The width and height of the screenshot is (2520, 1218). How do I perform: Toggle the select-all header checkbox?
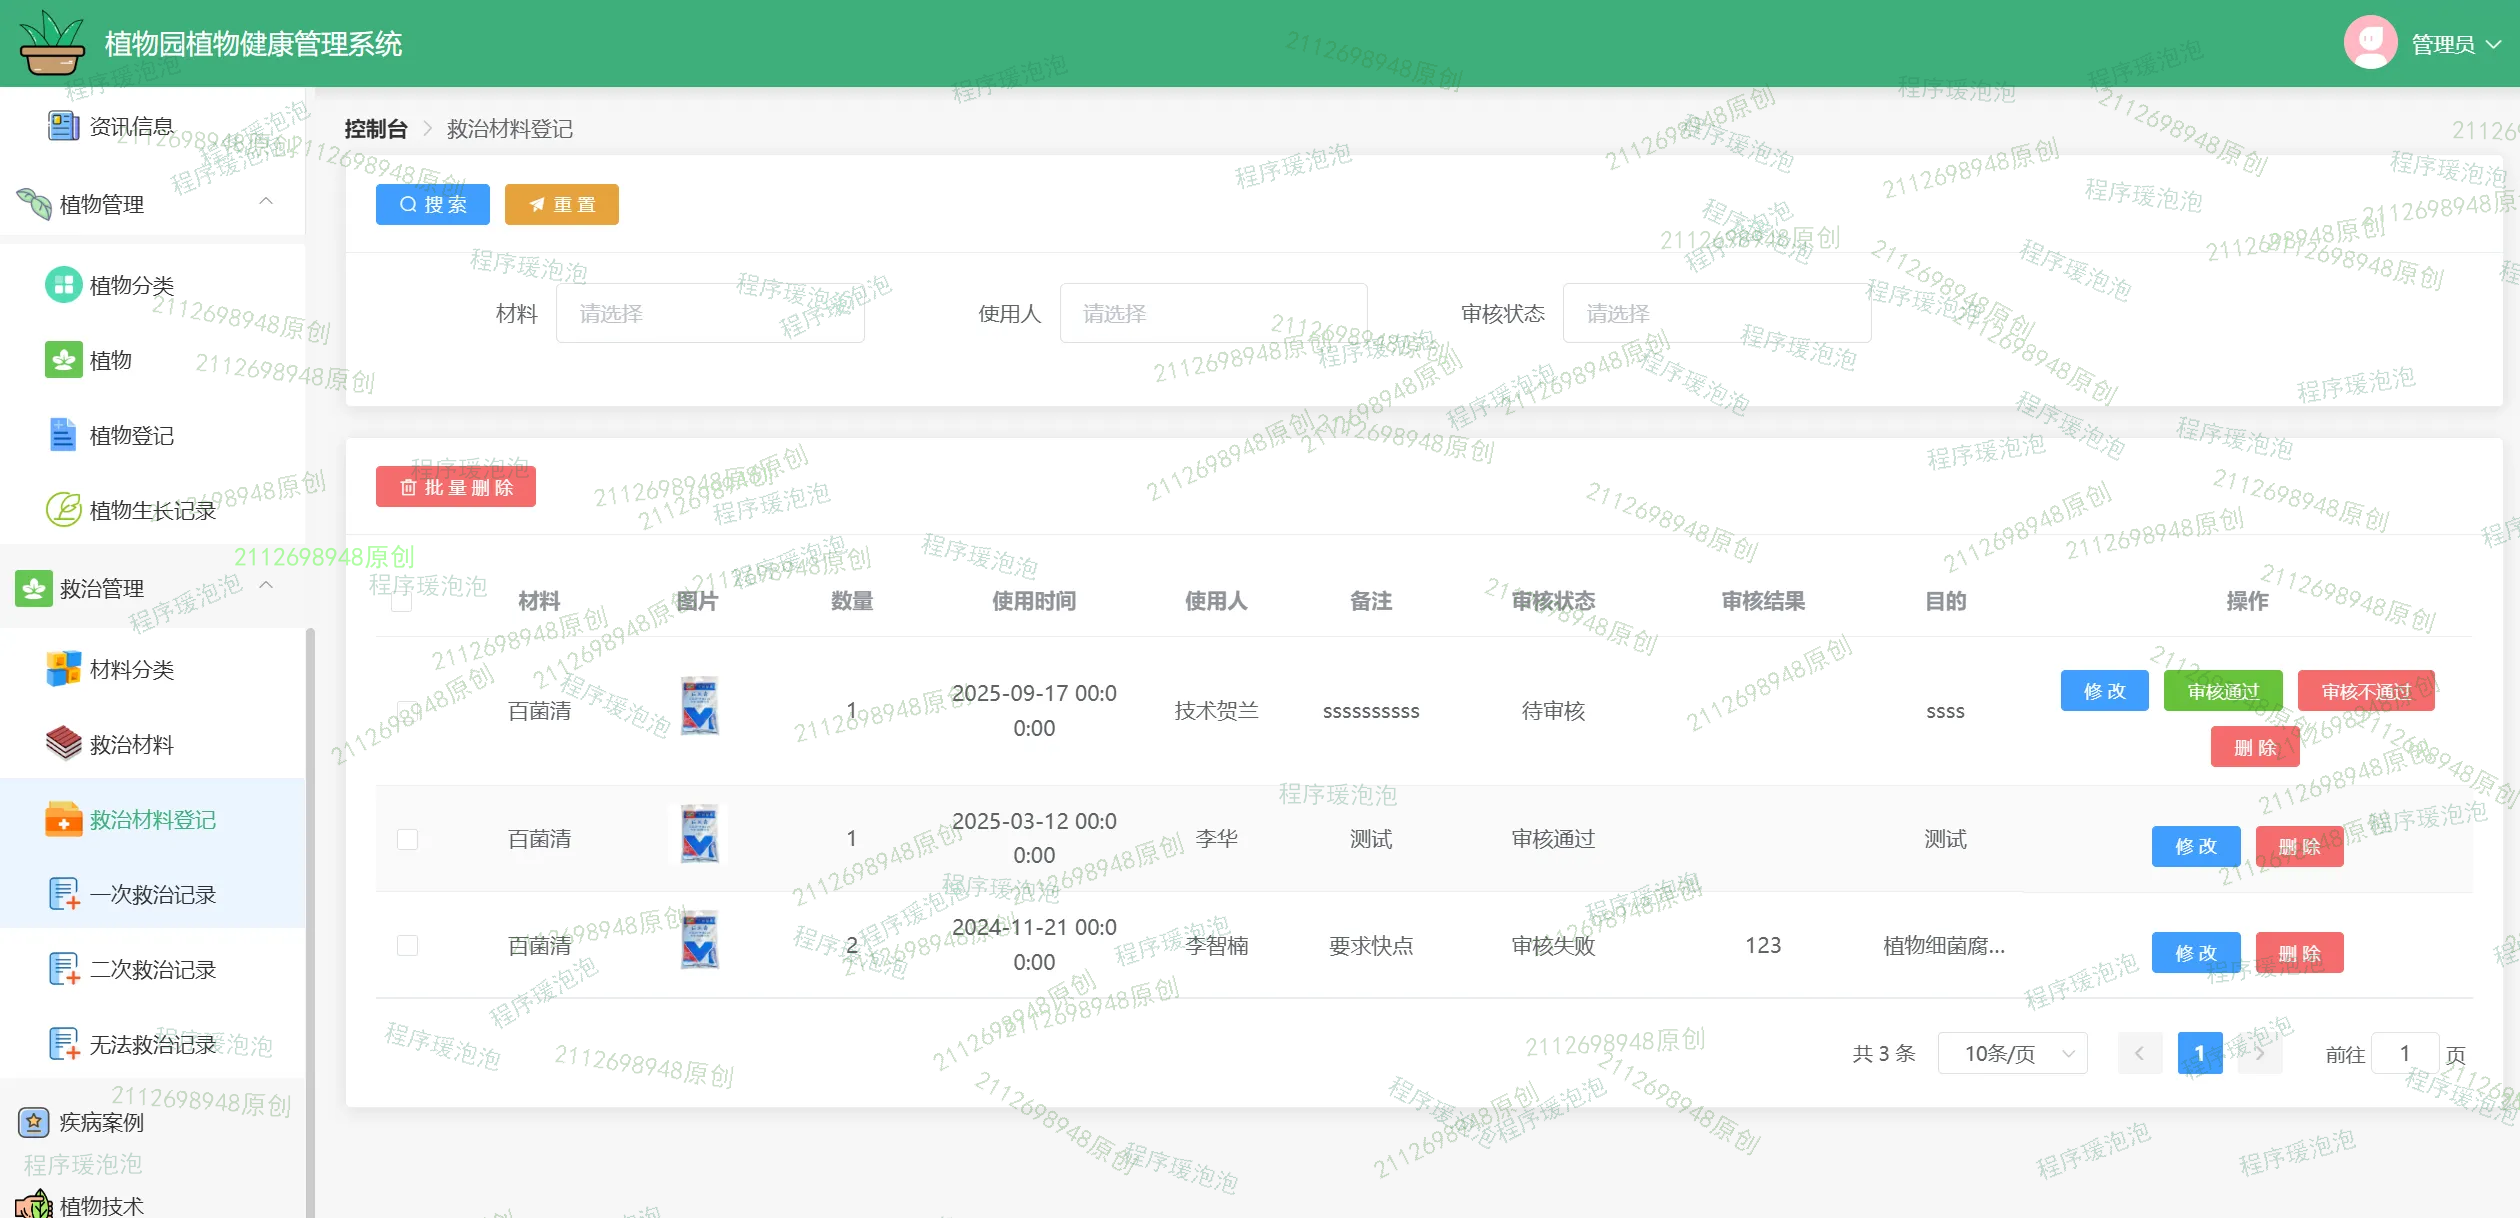(x=402, y=601)
